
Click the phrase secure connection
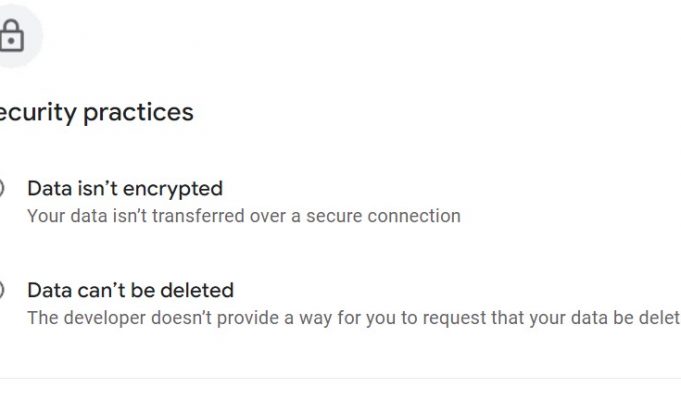(x=383, y=216)
